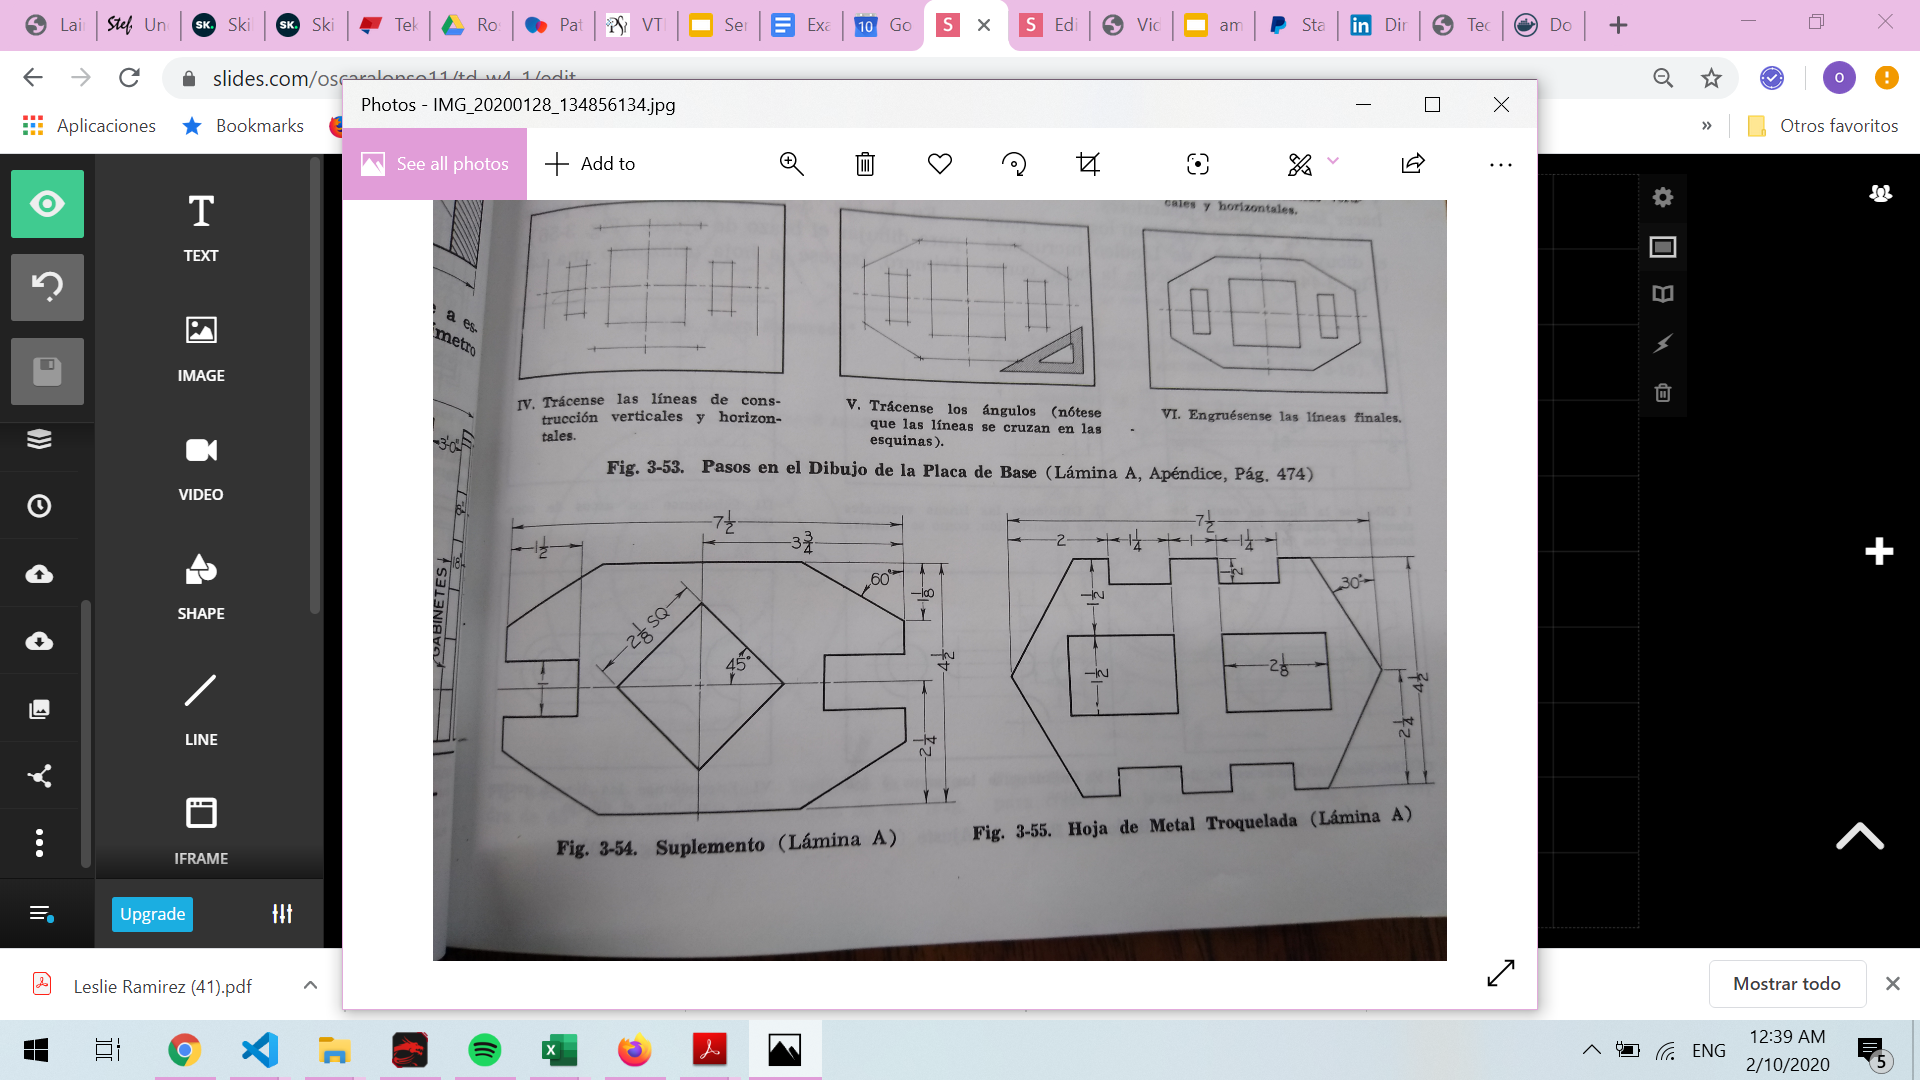The height and width of the screenshot is (1080, 1920).
Task: Open the crop tool in Photos
Action: coord(1088,164)
